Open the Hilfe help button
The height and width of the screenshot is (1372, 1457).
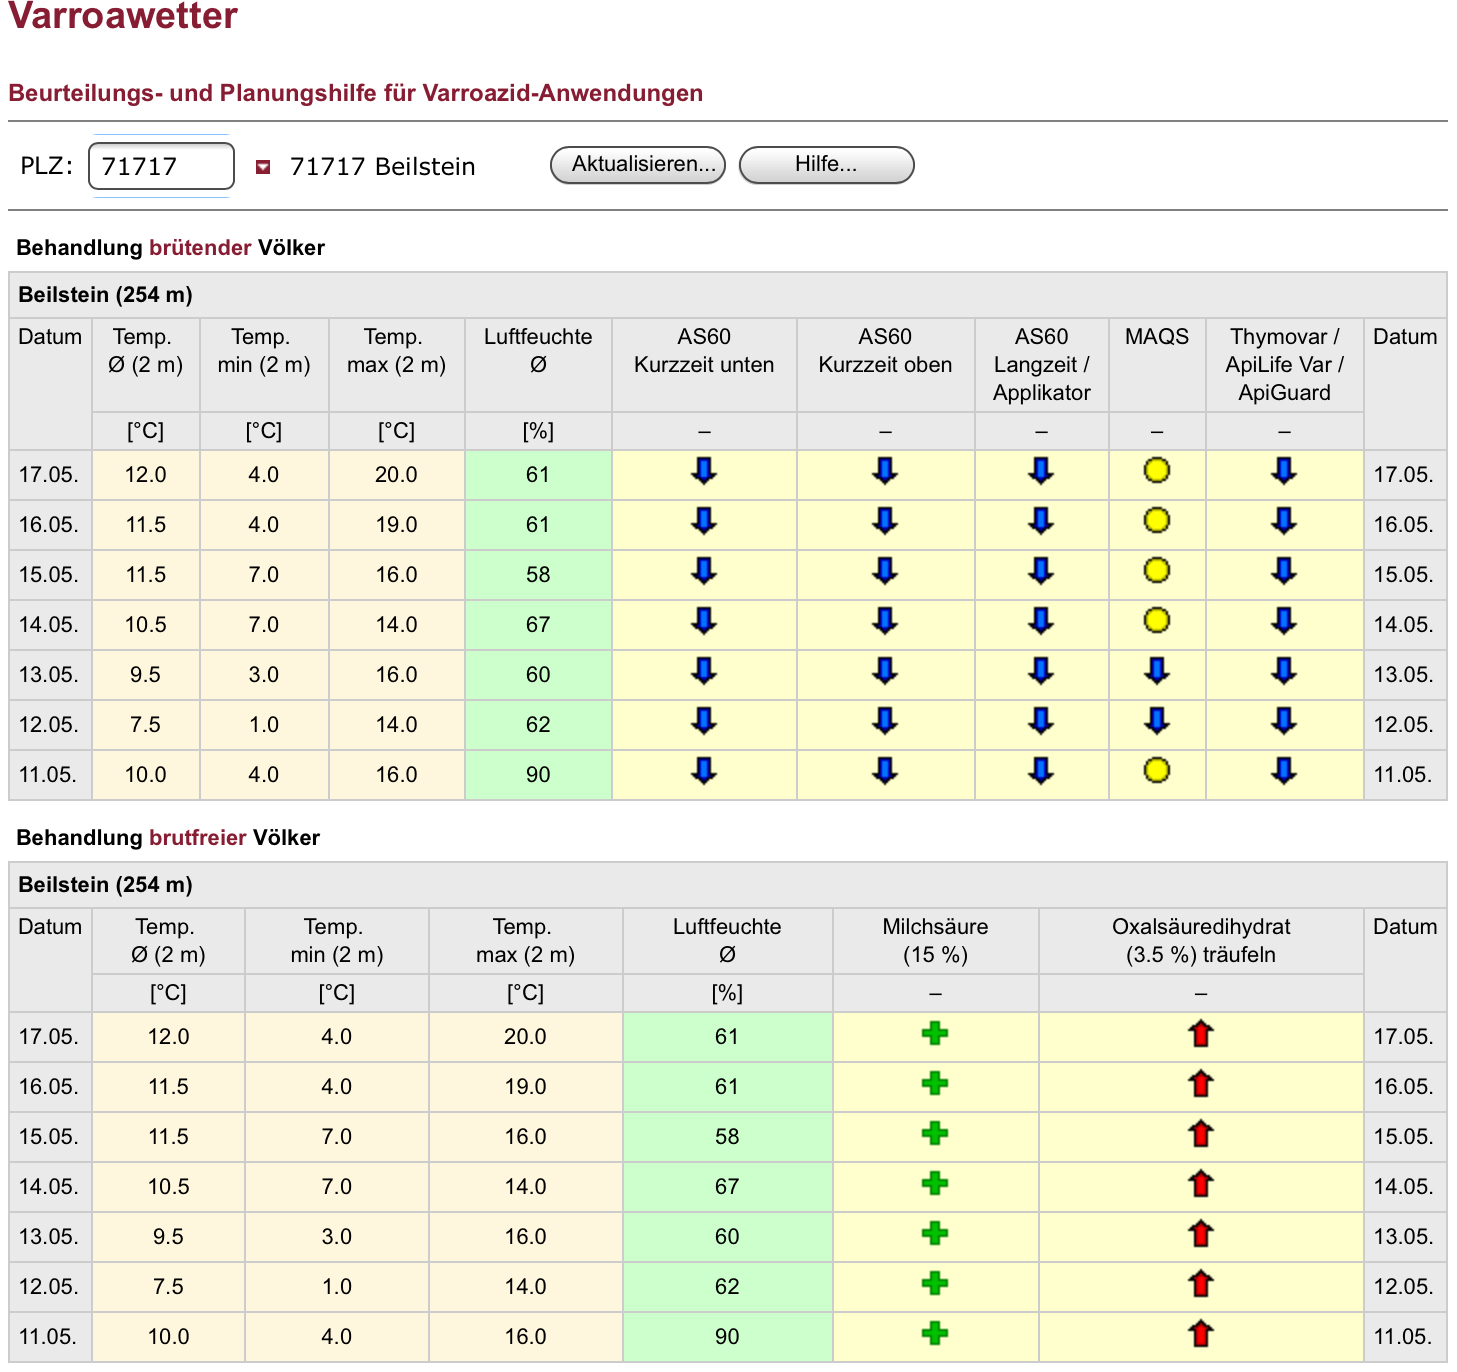point(826,165)
